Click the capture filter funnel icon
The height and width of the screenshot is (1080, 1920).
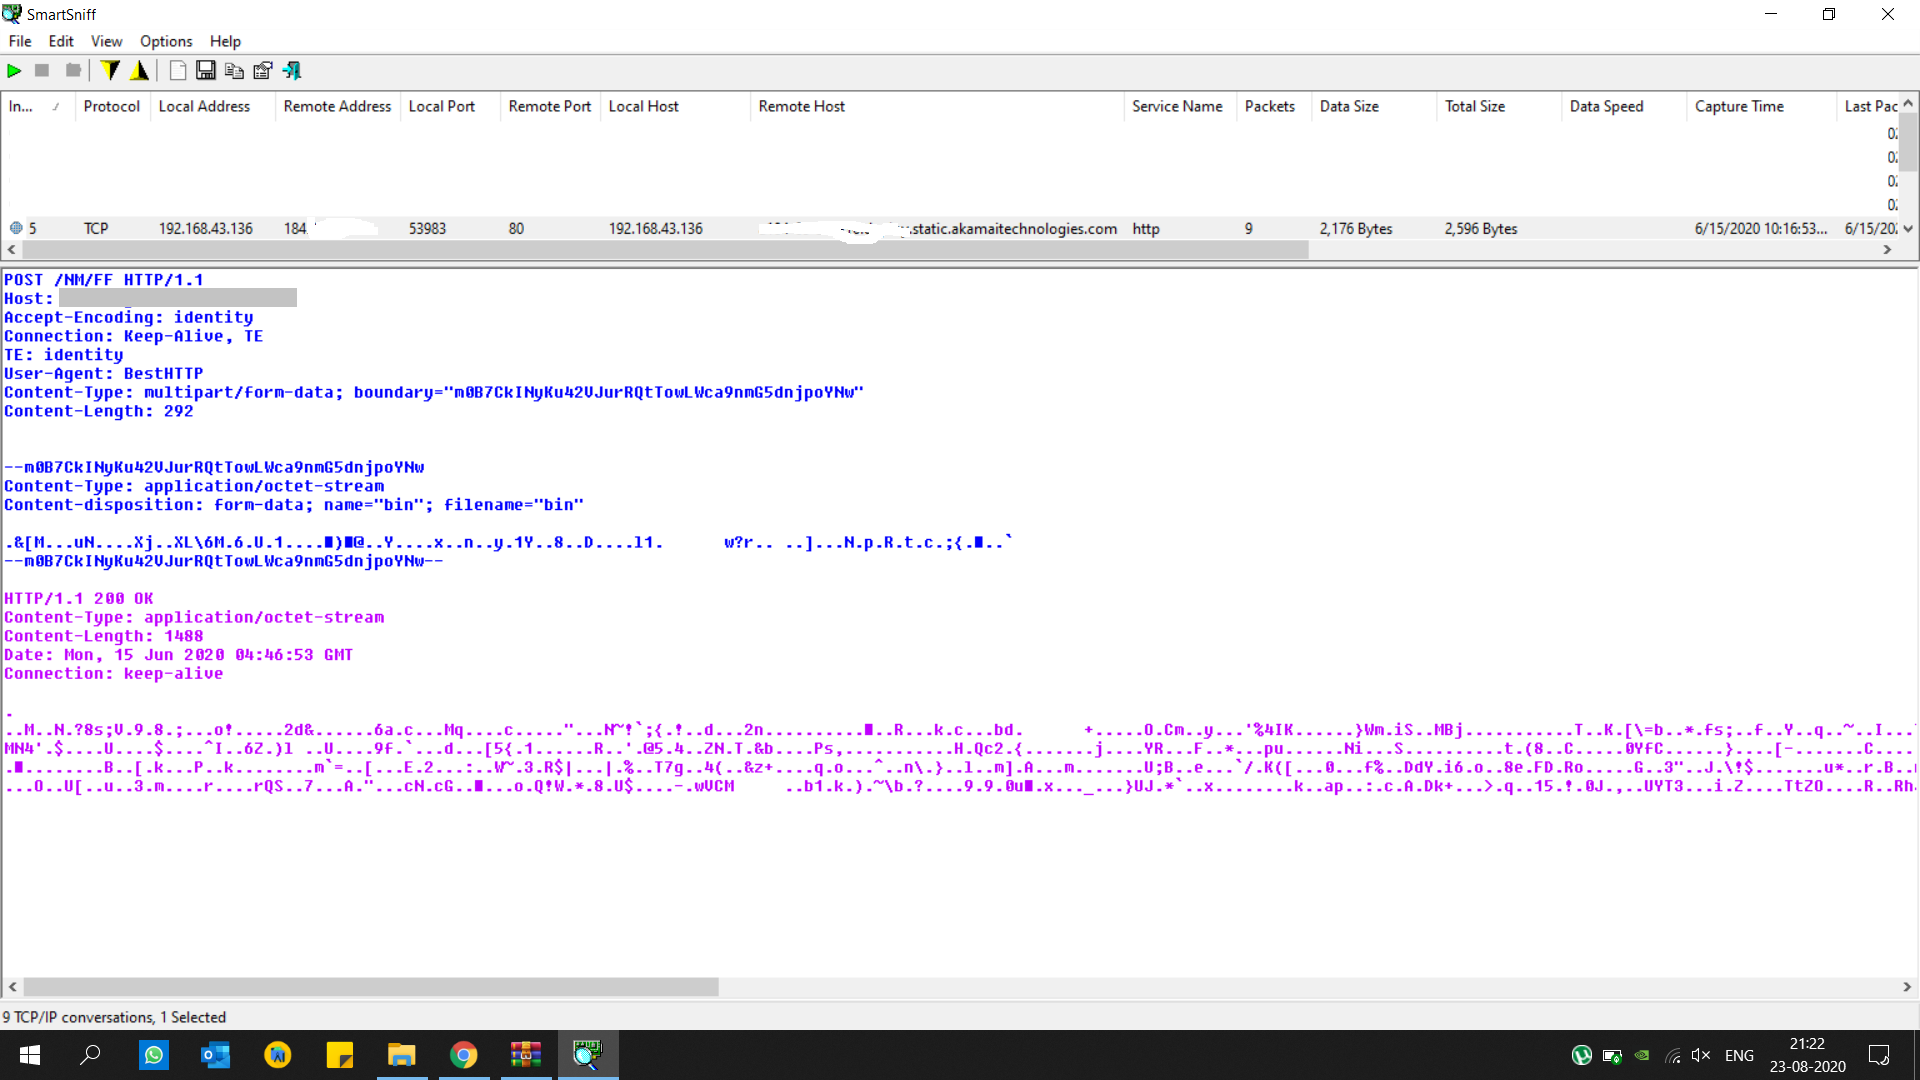110,71
